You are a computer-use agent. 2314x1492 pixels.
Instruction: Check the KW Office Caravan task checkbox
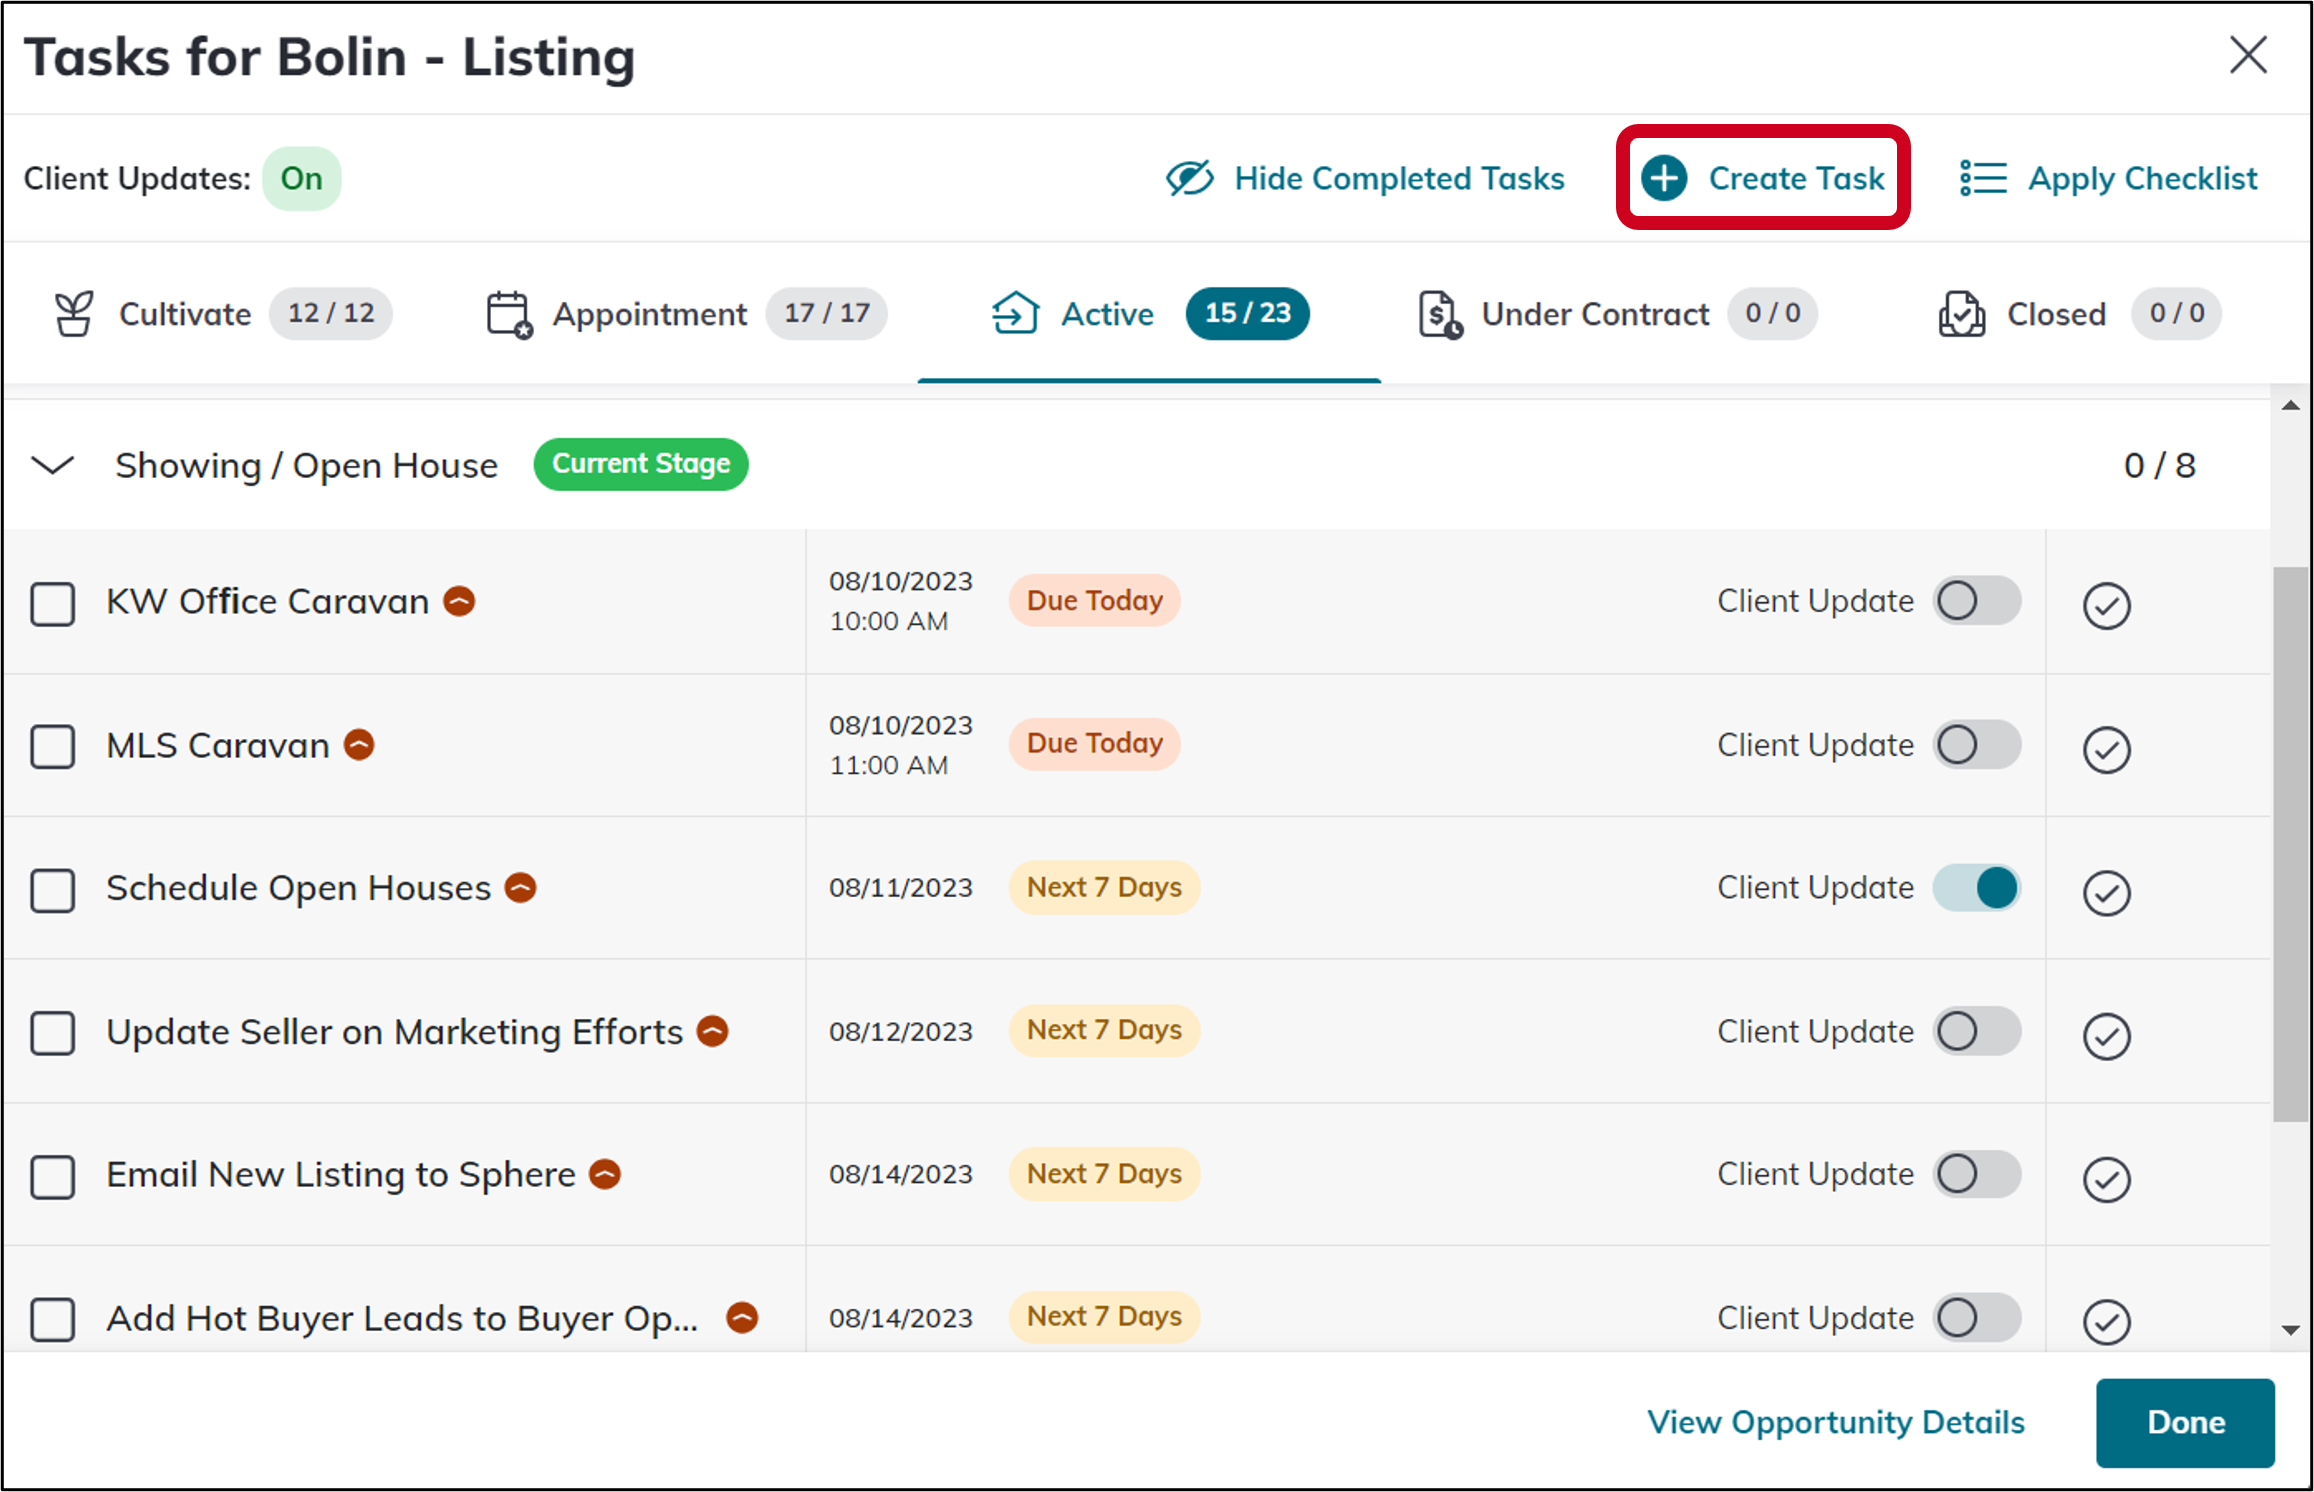[53, 603]
